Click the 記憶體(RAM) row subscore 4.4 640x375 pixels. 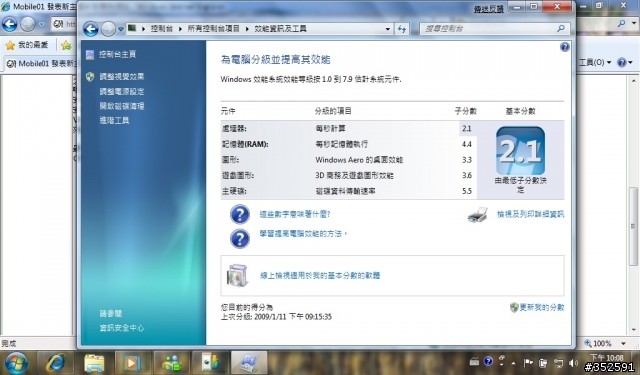(x=467, y=144)
